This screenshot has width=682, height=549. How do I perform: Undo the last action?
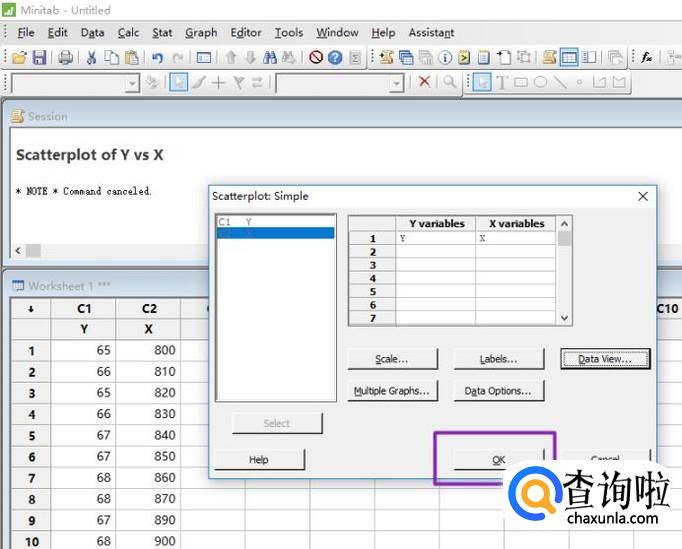pyautogui.click(x=157, y=57)
